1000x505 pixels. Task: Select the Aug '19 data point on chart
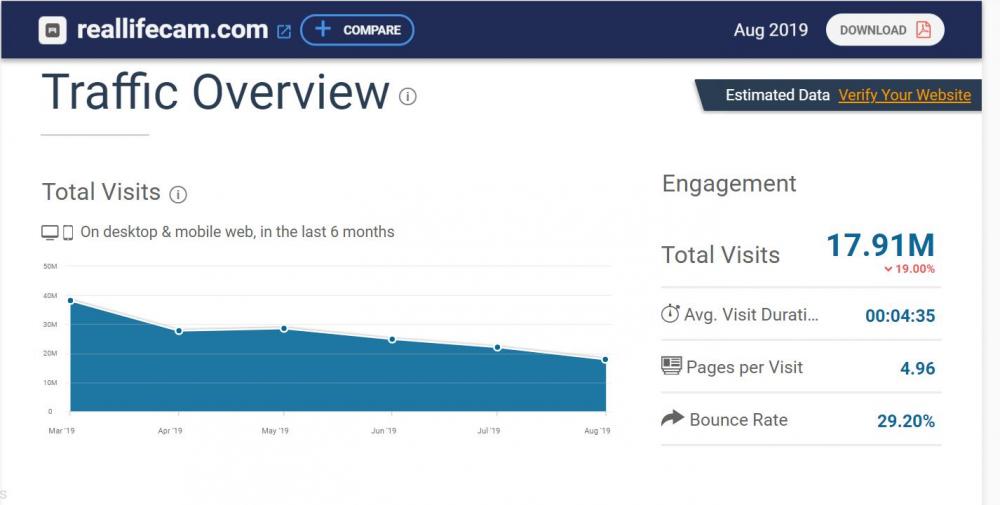point(605,360)
